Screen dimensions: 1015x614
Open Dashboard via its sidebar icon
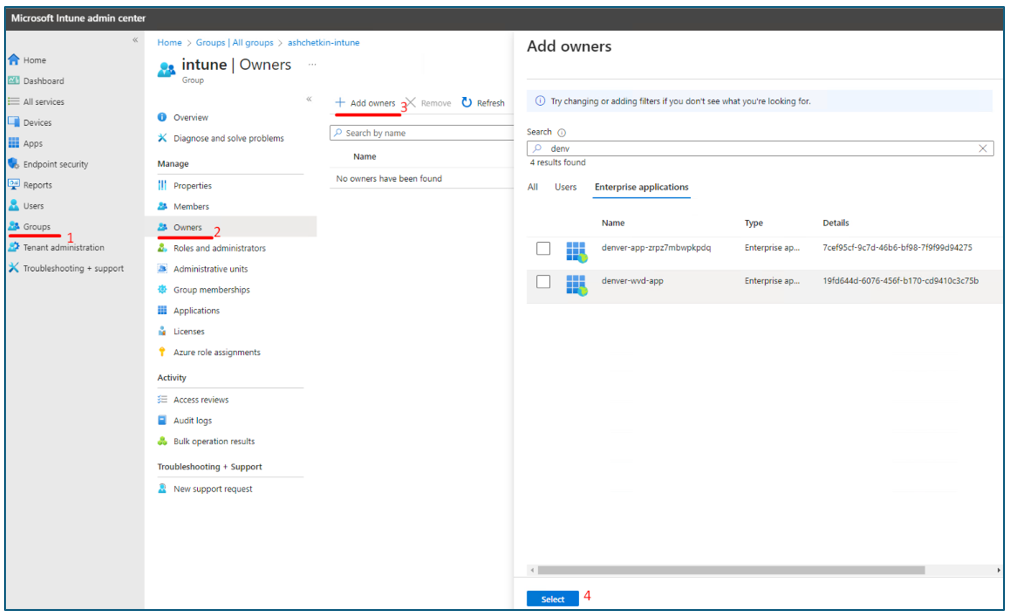coord(14,80)
